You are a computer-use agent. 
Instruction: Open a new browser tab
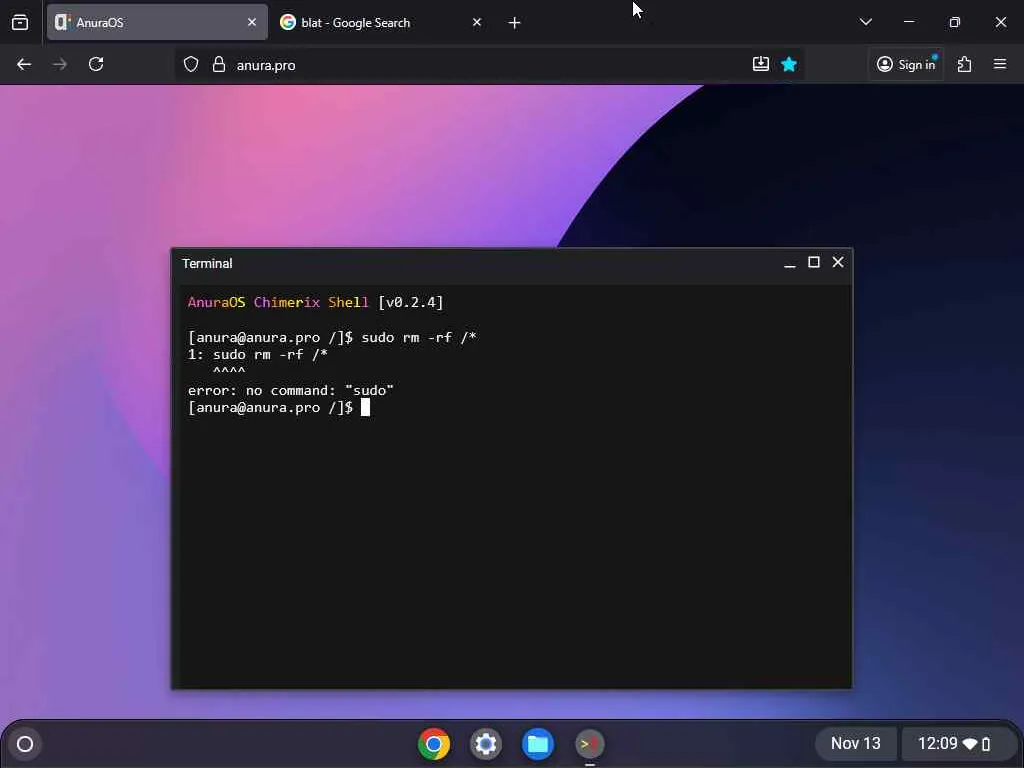pos(515,23)
